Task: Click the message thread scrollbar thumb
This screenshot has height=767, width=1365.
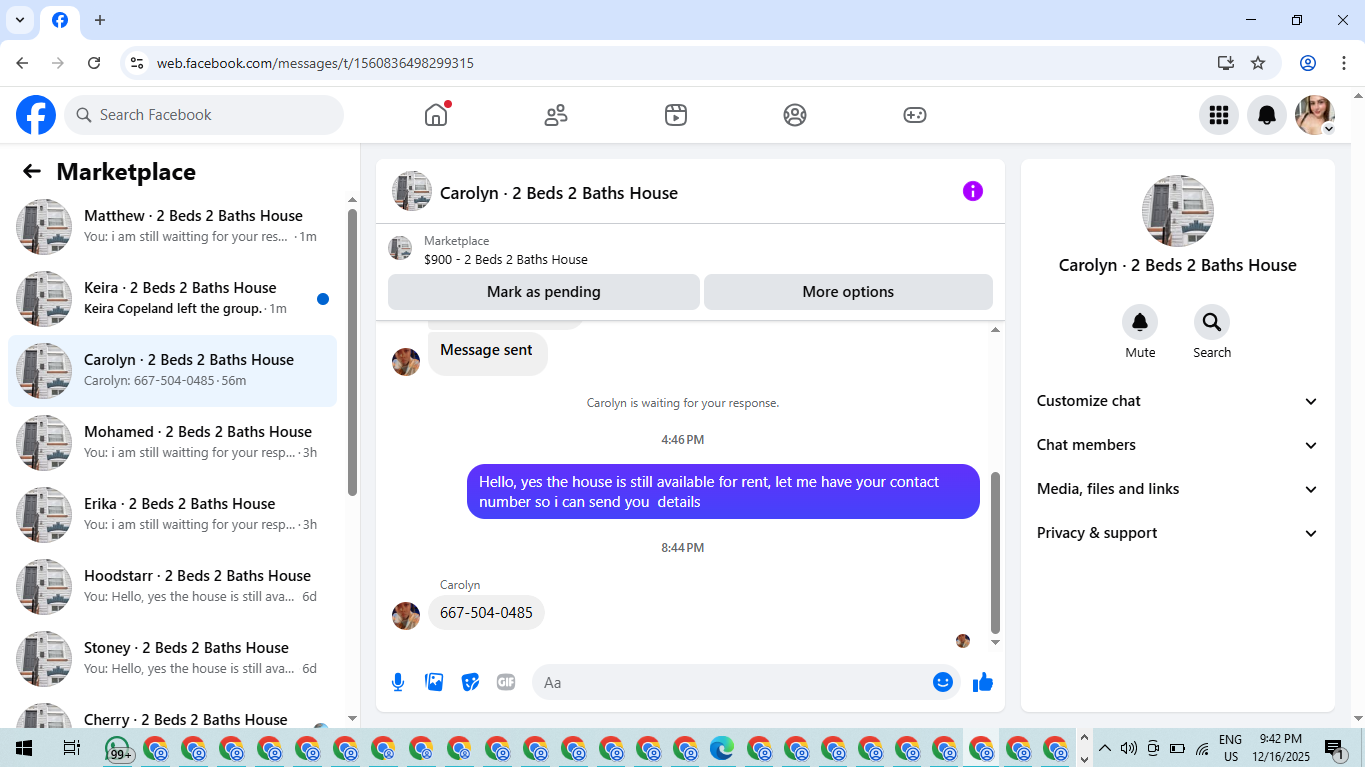Action: pyautogui.click(x=995, y=553)
